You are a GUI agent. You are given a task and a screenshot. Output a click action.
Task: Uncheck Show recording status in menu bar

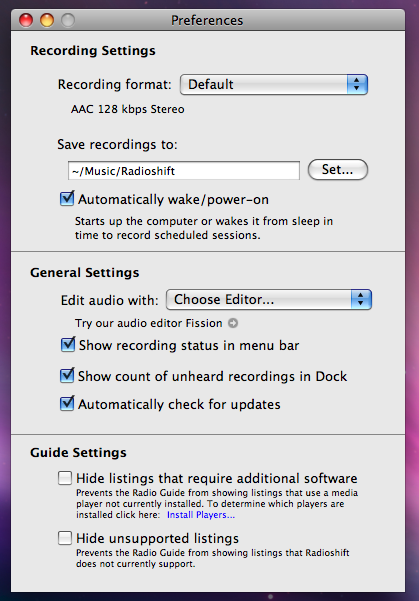coord(68,345)
